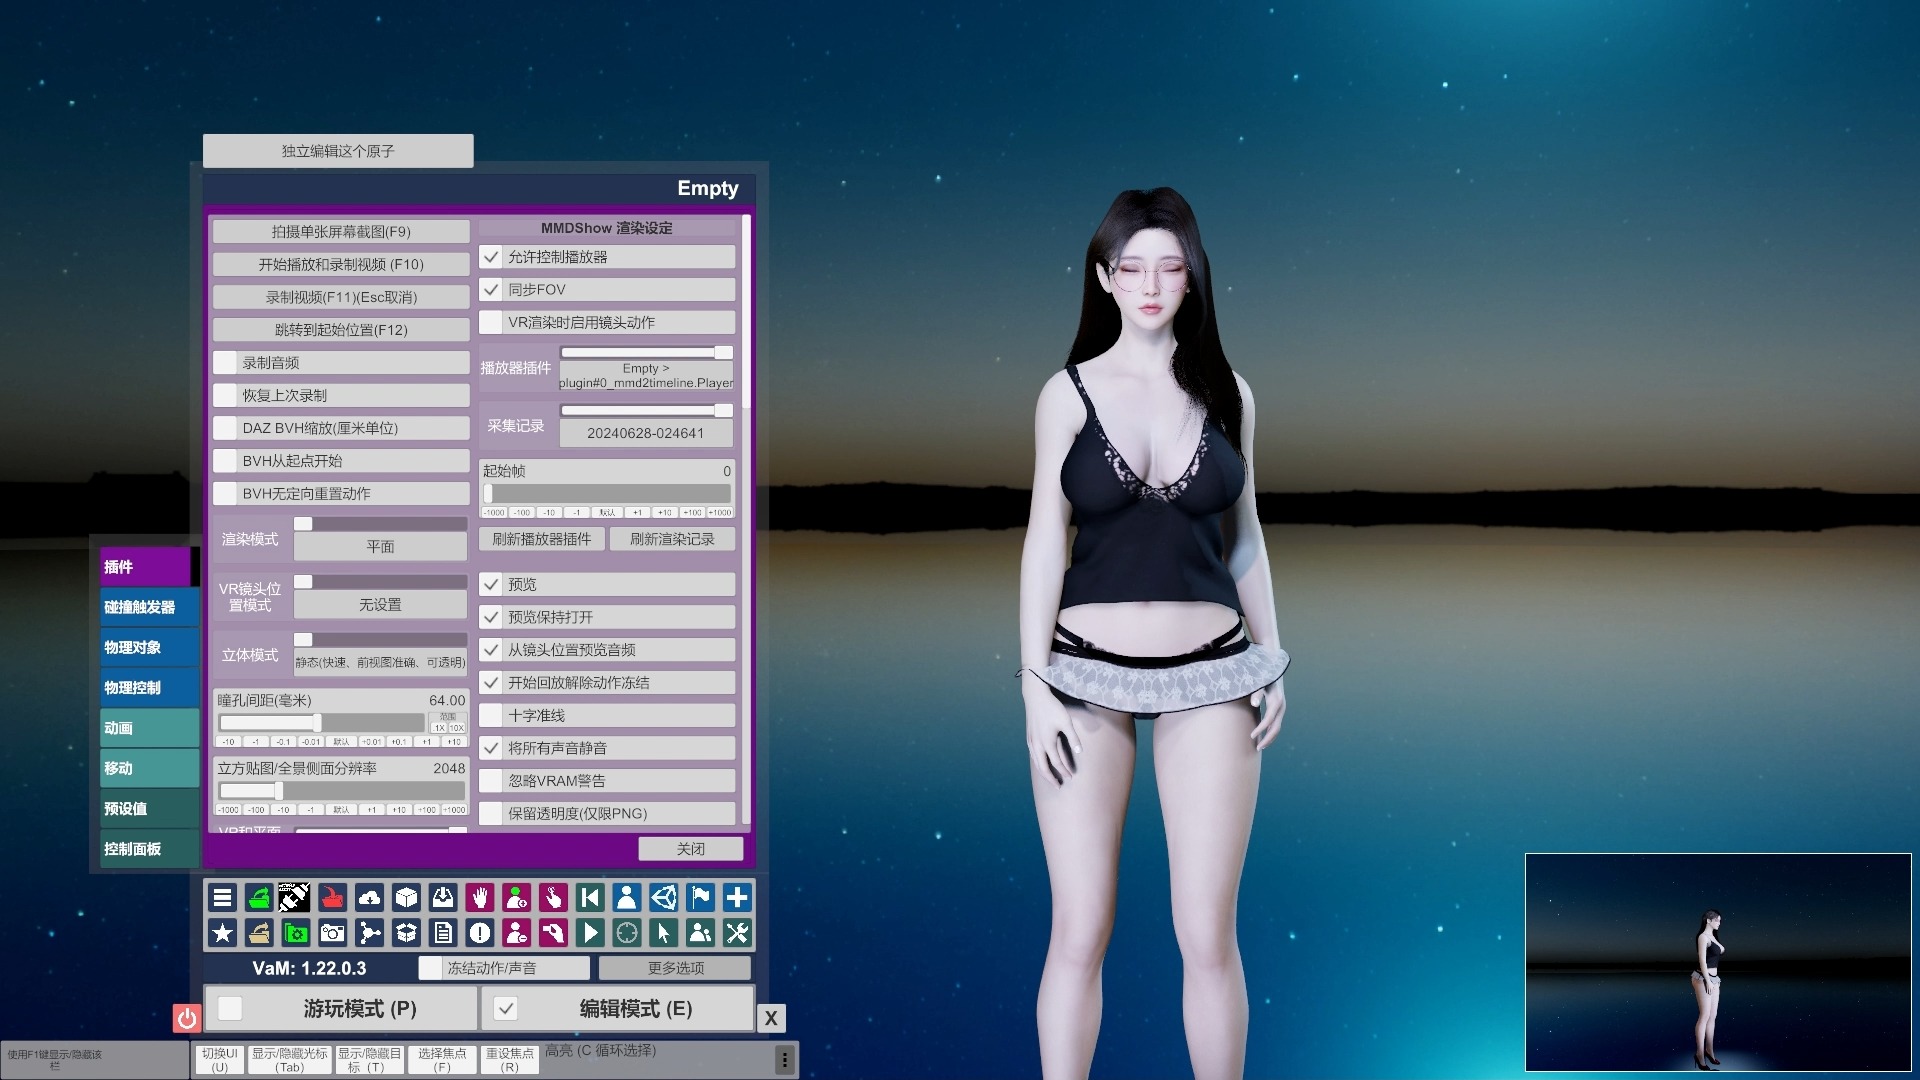Screen dimensions: 1920x1080
Task: Switch to 物理控制 tab
Action: [148, 687]
